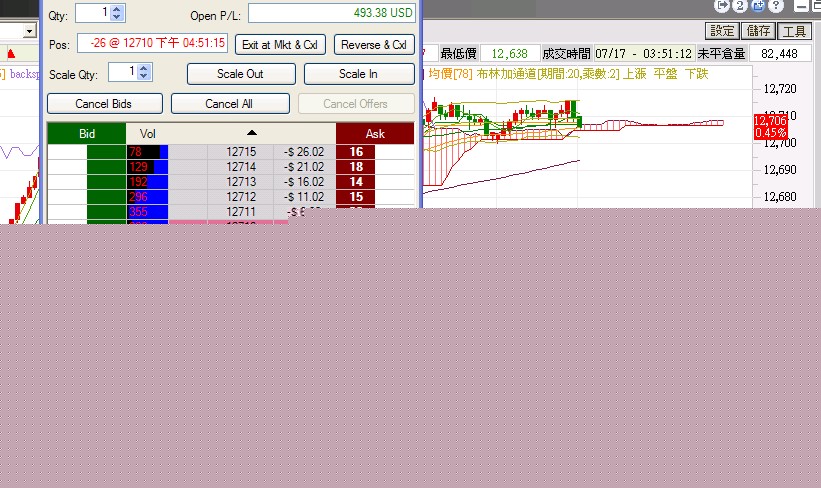This screenshot has height=488, width=821.
Task: Click the volume bar showing 296
Action: point(148,197)
